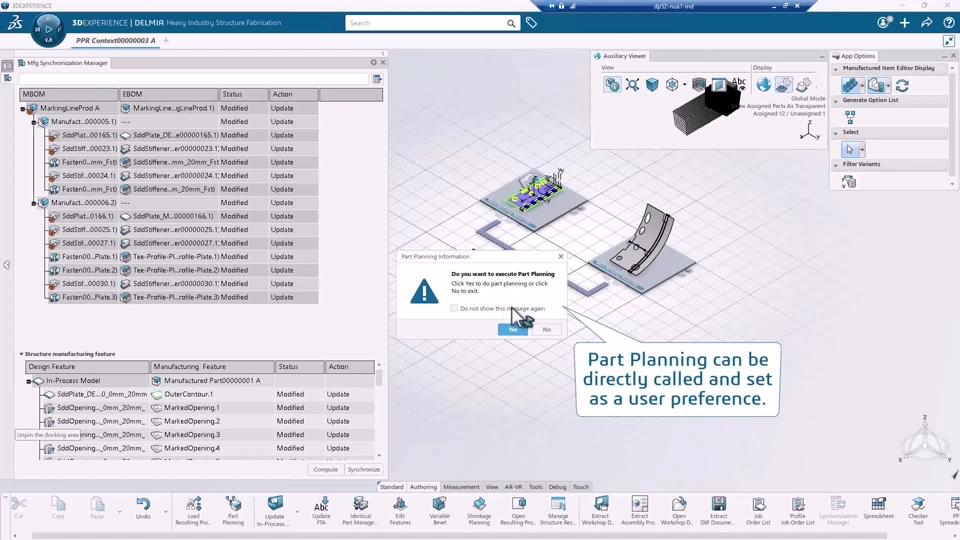Toggle the first Manufactured Item Editor Display button
960x540 pixels.
click(x=850, y=85)
